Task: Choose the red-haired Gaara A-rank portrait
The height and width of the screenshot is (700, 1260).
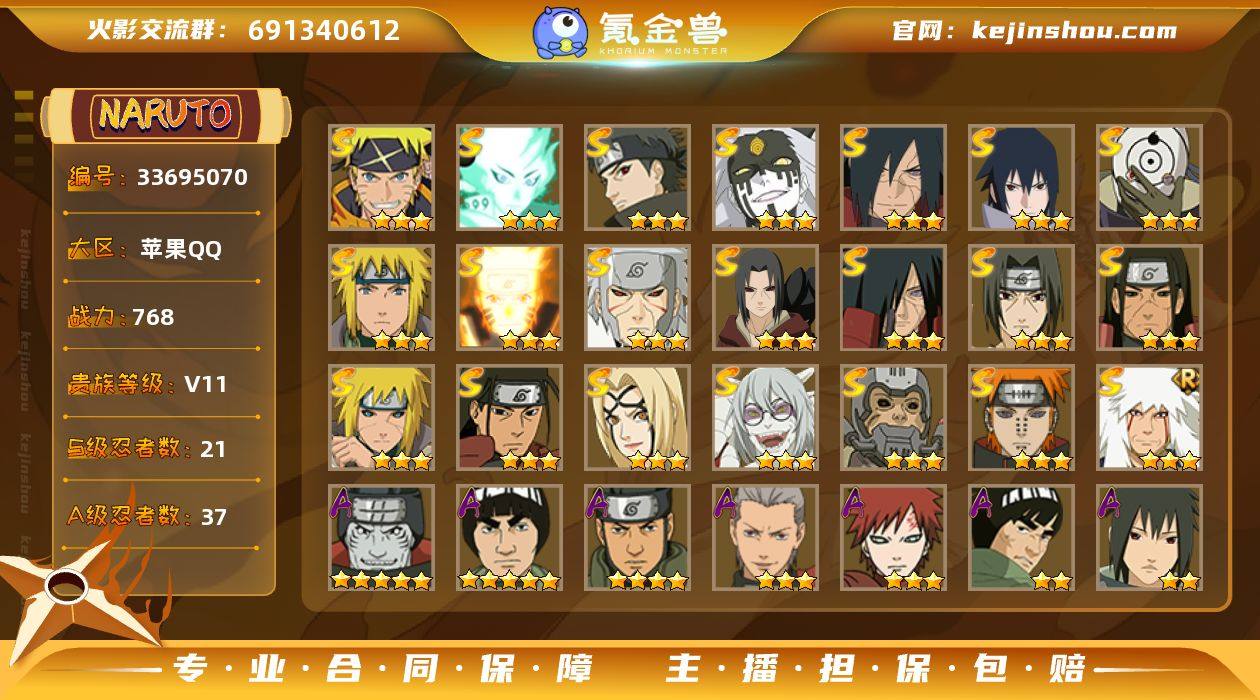Action: [893, 538]
